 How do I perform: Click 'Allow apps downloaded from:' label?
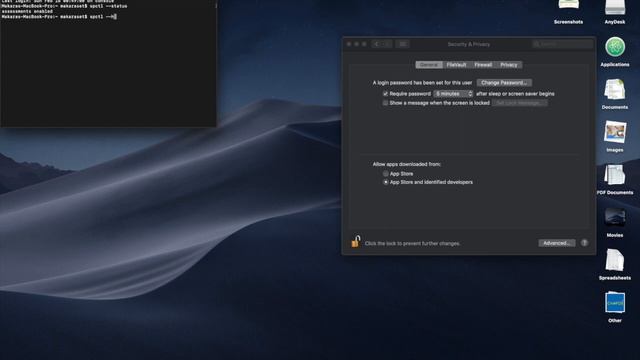407,164
